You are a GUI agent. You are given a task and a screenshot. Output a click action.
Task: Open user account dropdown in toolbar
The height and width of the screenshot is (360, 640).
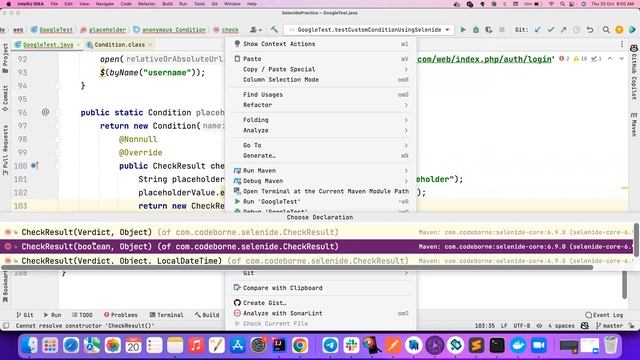click(x=256, y=29)
